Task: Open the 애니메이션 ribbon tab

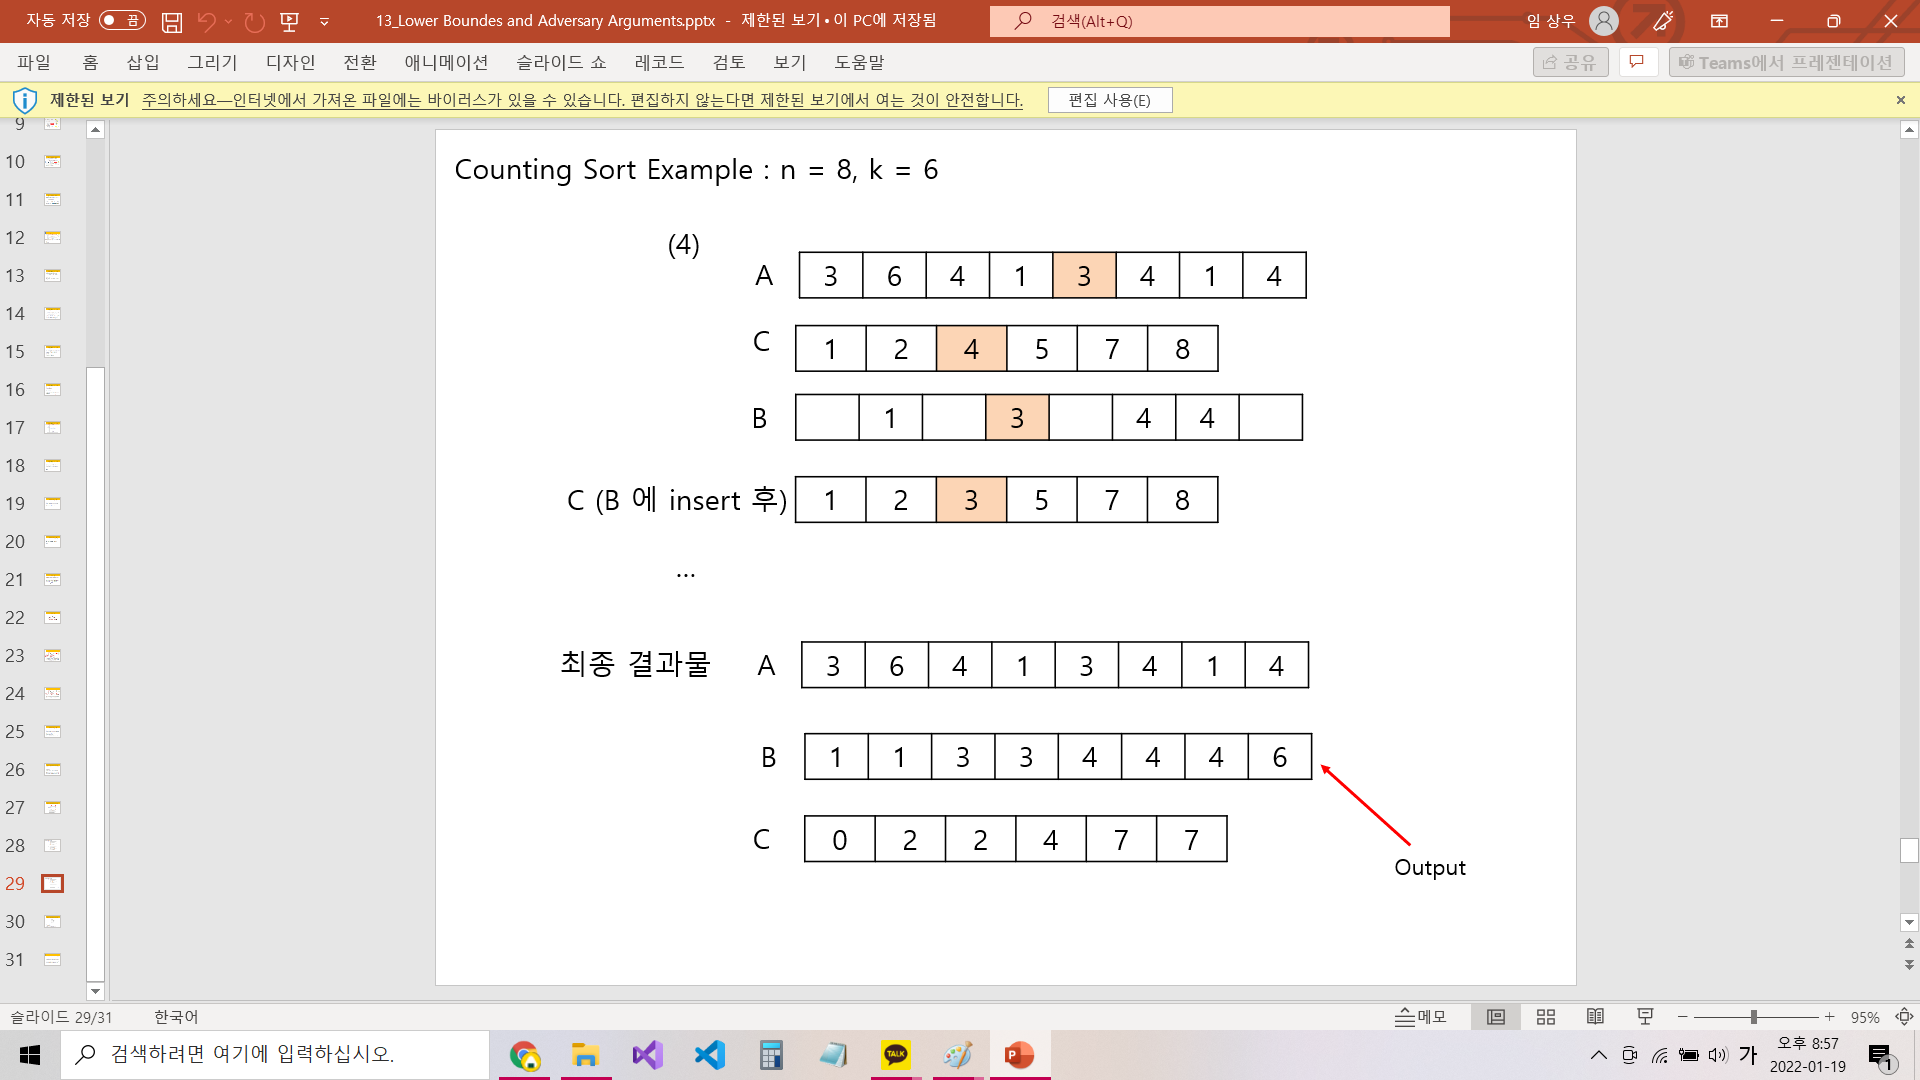Action: tap(446, 62)
